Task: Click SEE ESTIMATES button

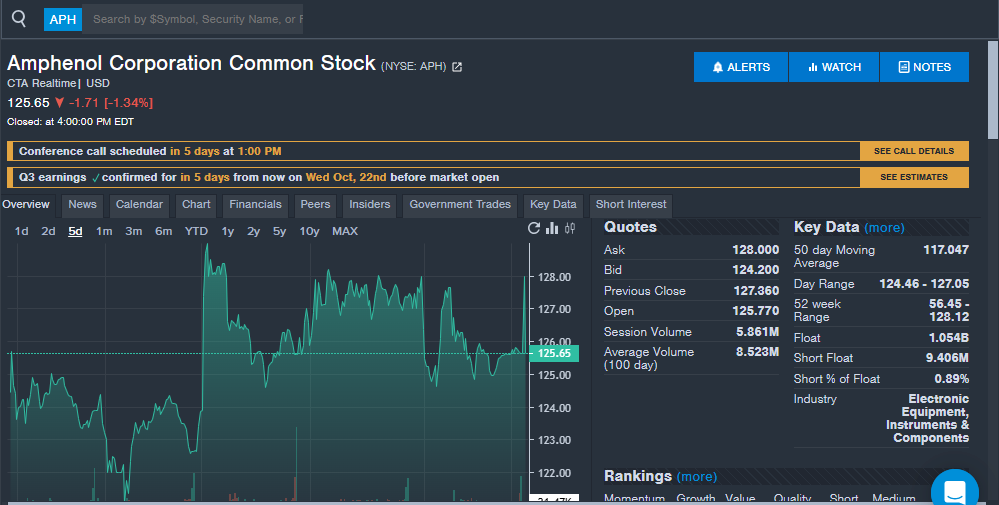Action: pyautogui.click(x=913, y=177)
